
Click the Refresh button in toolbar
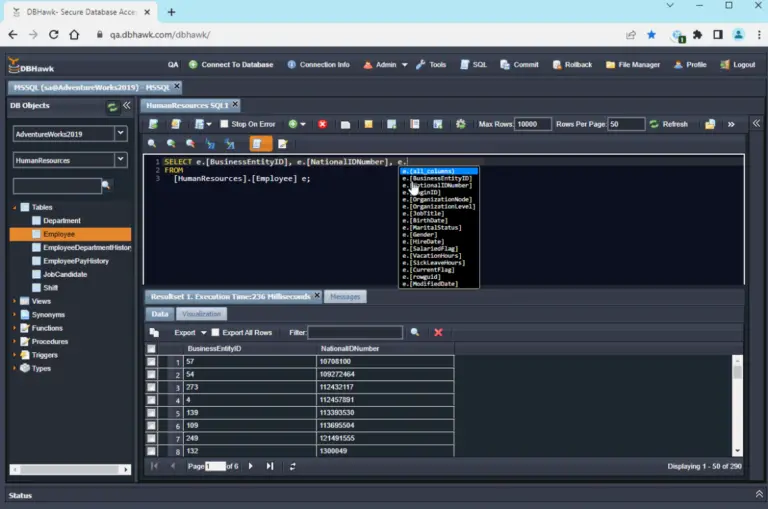[669, 124]
